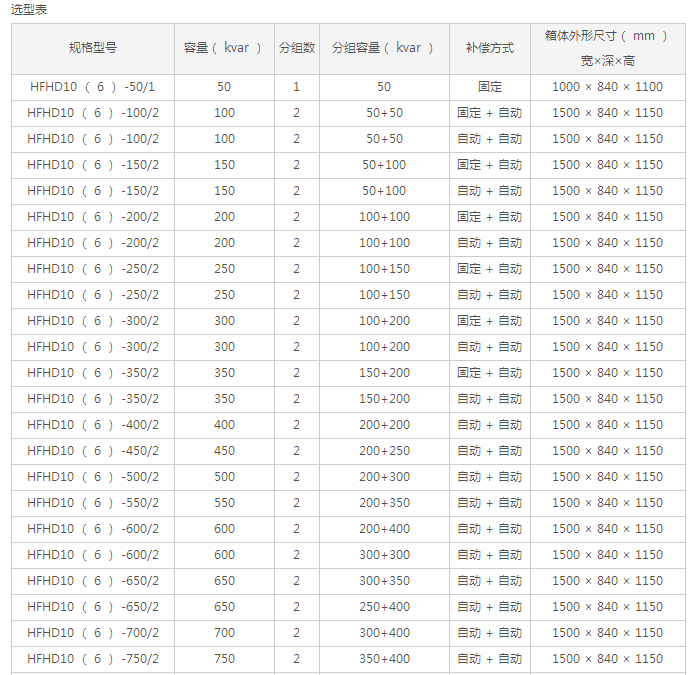Screen dimensions: 691x675
Task: Select model cell HFHD10（6）-500/2
Action: click(x=93, y=477)
